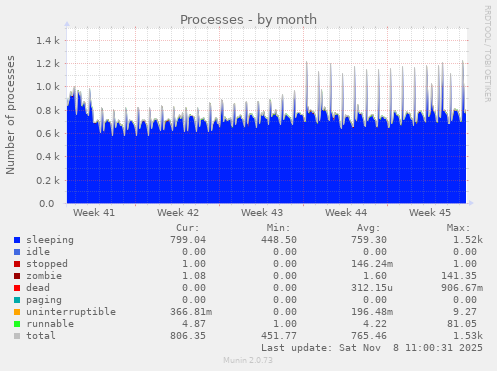
Task: Click sleeping average value 759.30
Action: point(369,240)
